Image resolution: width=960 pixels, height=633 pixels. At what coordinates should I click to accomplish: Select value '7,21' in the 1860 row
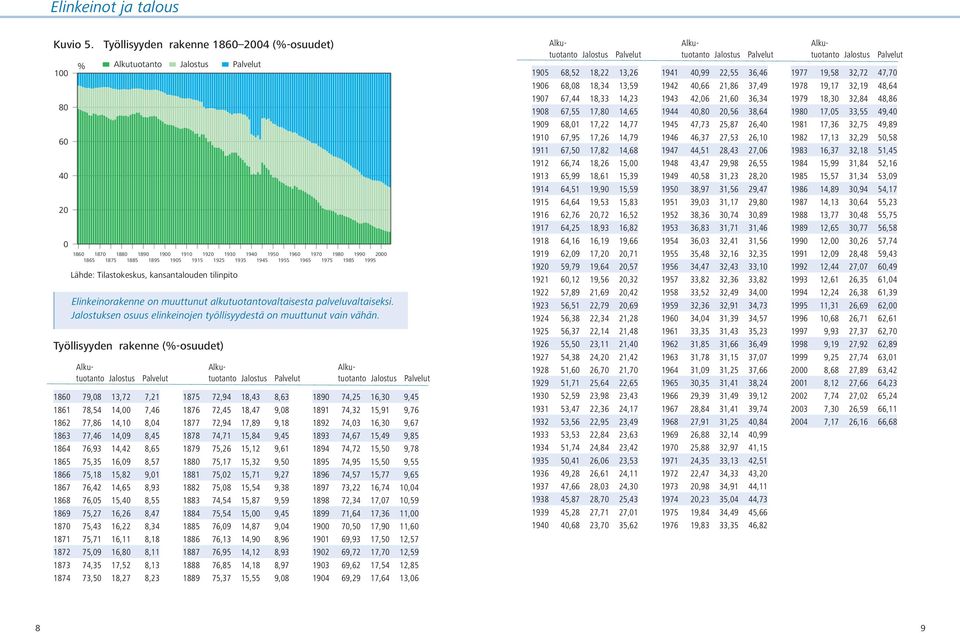point(152,397)
